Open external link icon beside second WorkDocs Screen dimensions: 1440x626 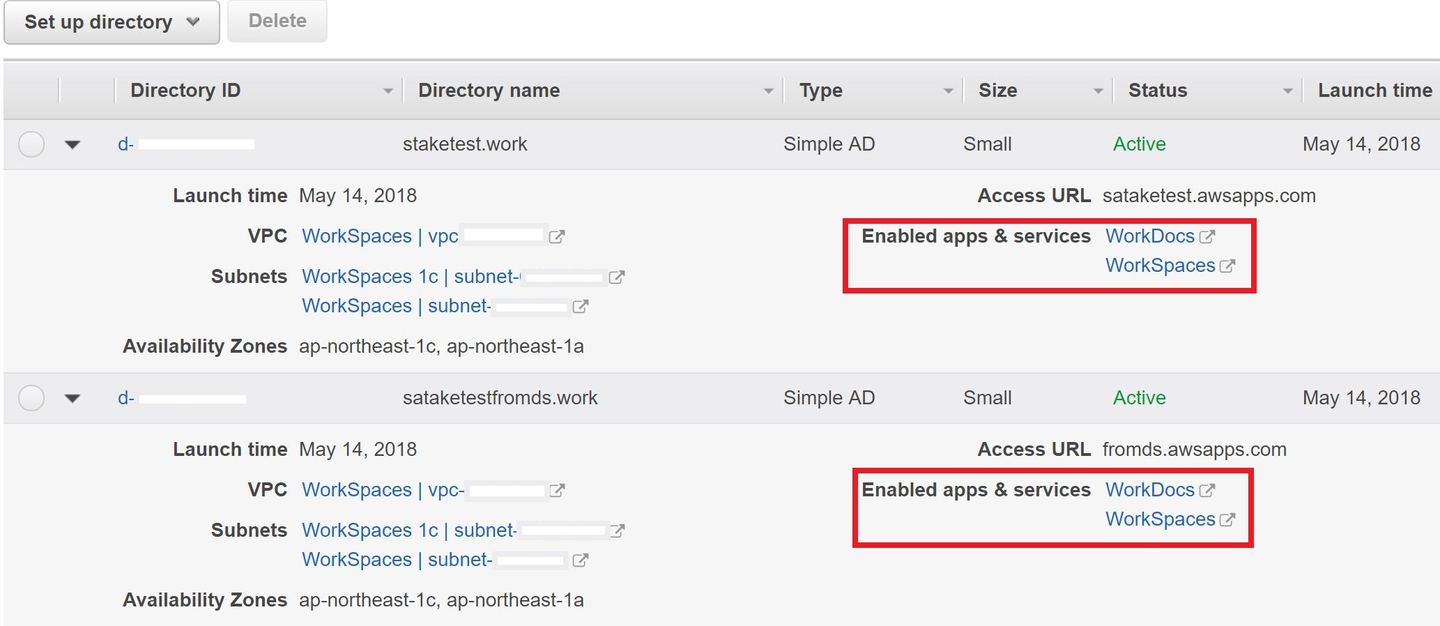point(1207,491)
